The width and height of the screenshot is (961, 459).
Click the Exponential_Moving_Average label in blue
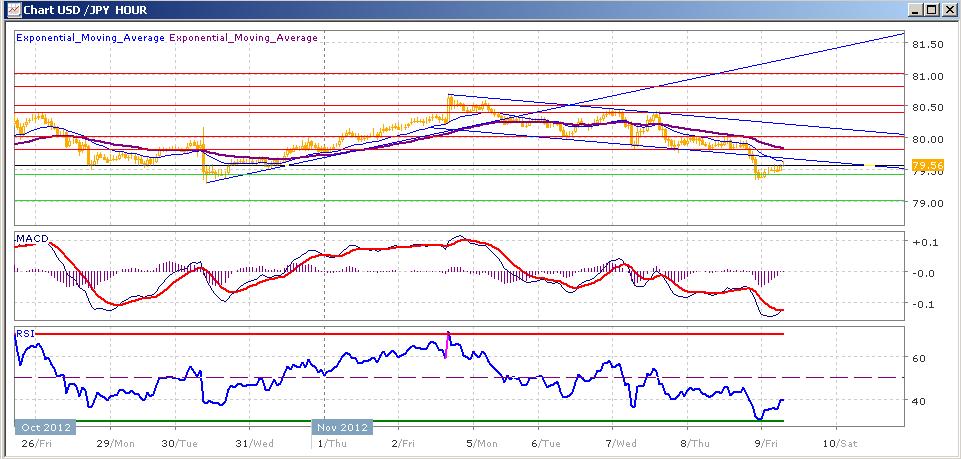coord(91,37)
